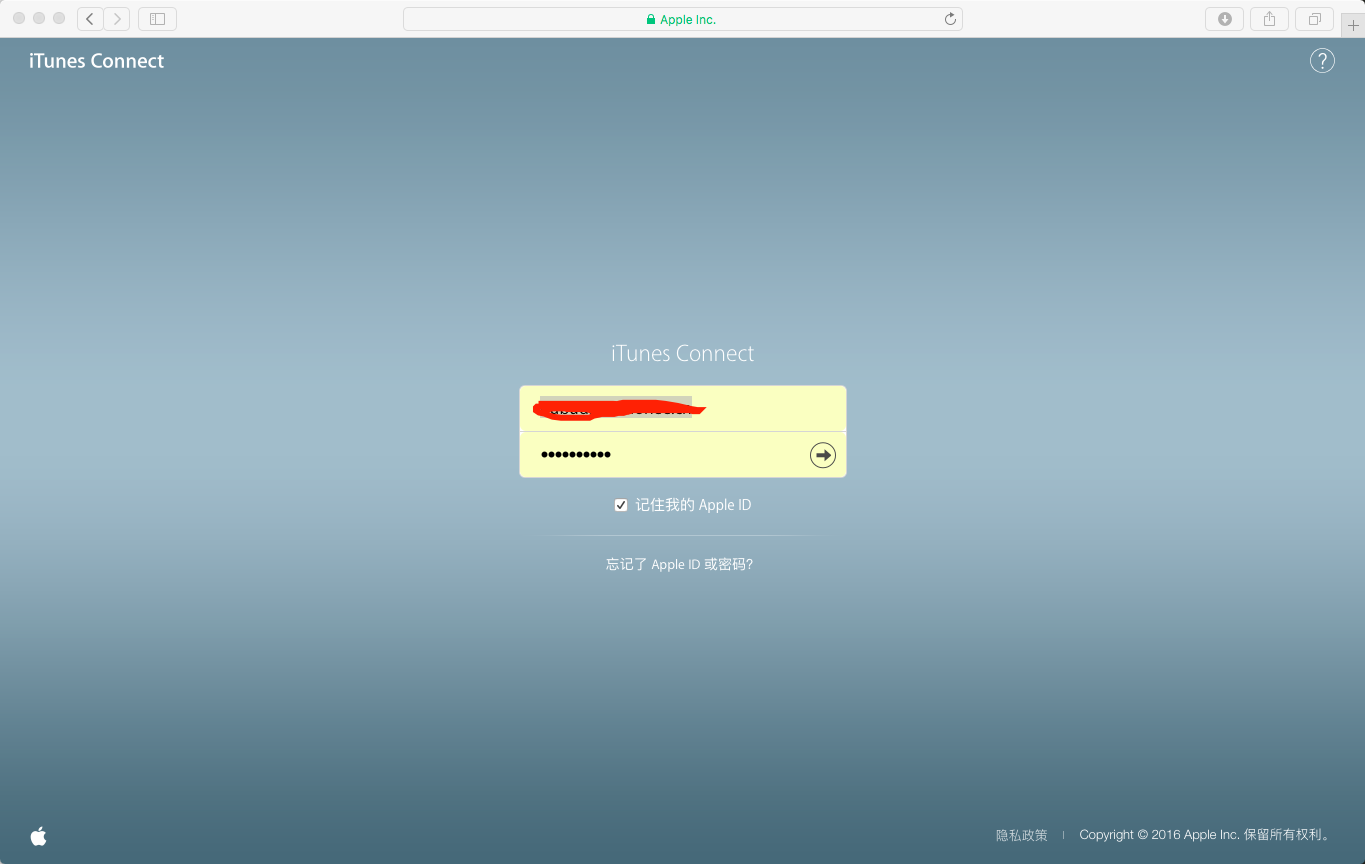Go forward with Safari's forward arrow
1365x864 pixels.
click(x=117, y=19)
